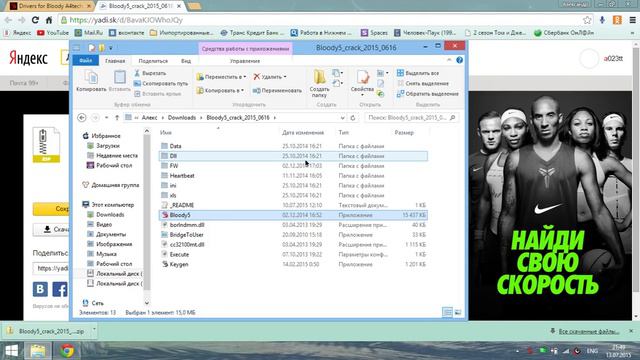
Task: Click Show all downloads (Все скачанные файлы)
Action: pyautogui.click(x=589, y=331)
